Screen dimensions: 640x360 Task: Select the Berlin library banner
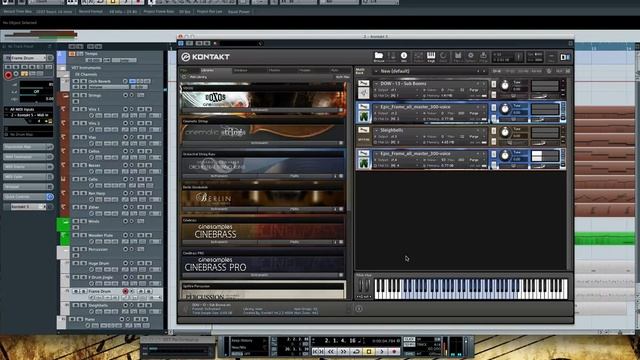(262, 198)
